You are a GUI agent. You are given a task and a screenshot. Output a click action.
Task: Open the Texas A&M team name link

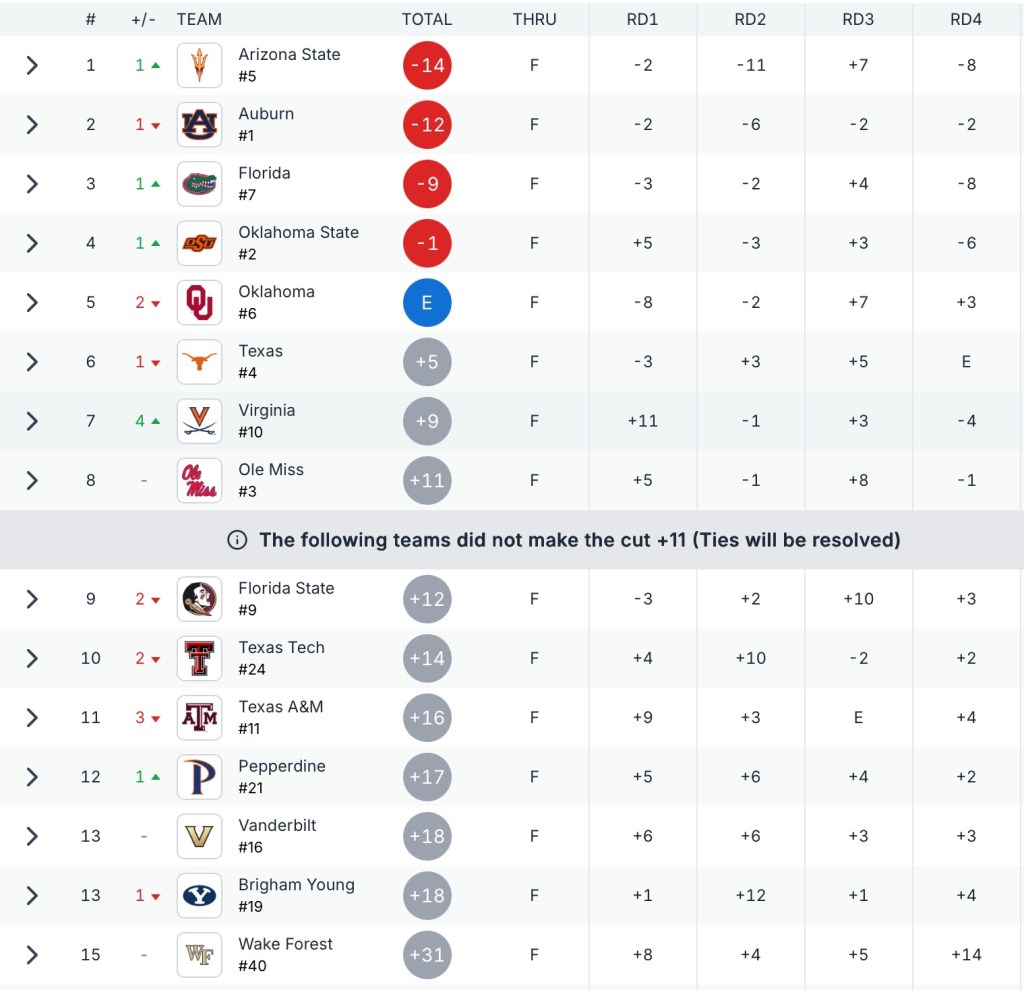[x=280, y=707]
